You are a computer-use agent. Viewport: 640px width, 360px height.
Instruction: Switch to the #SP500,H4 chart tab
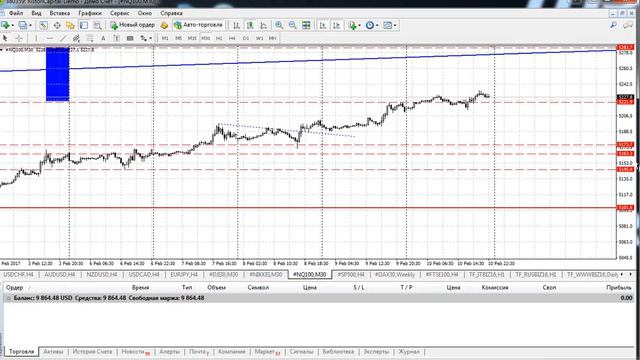[351, 274]
